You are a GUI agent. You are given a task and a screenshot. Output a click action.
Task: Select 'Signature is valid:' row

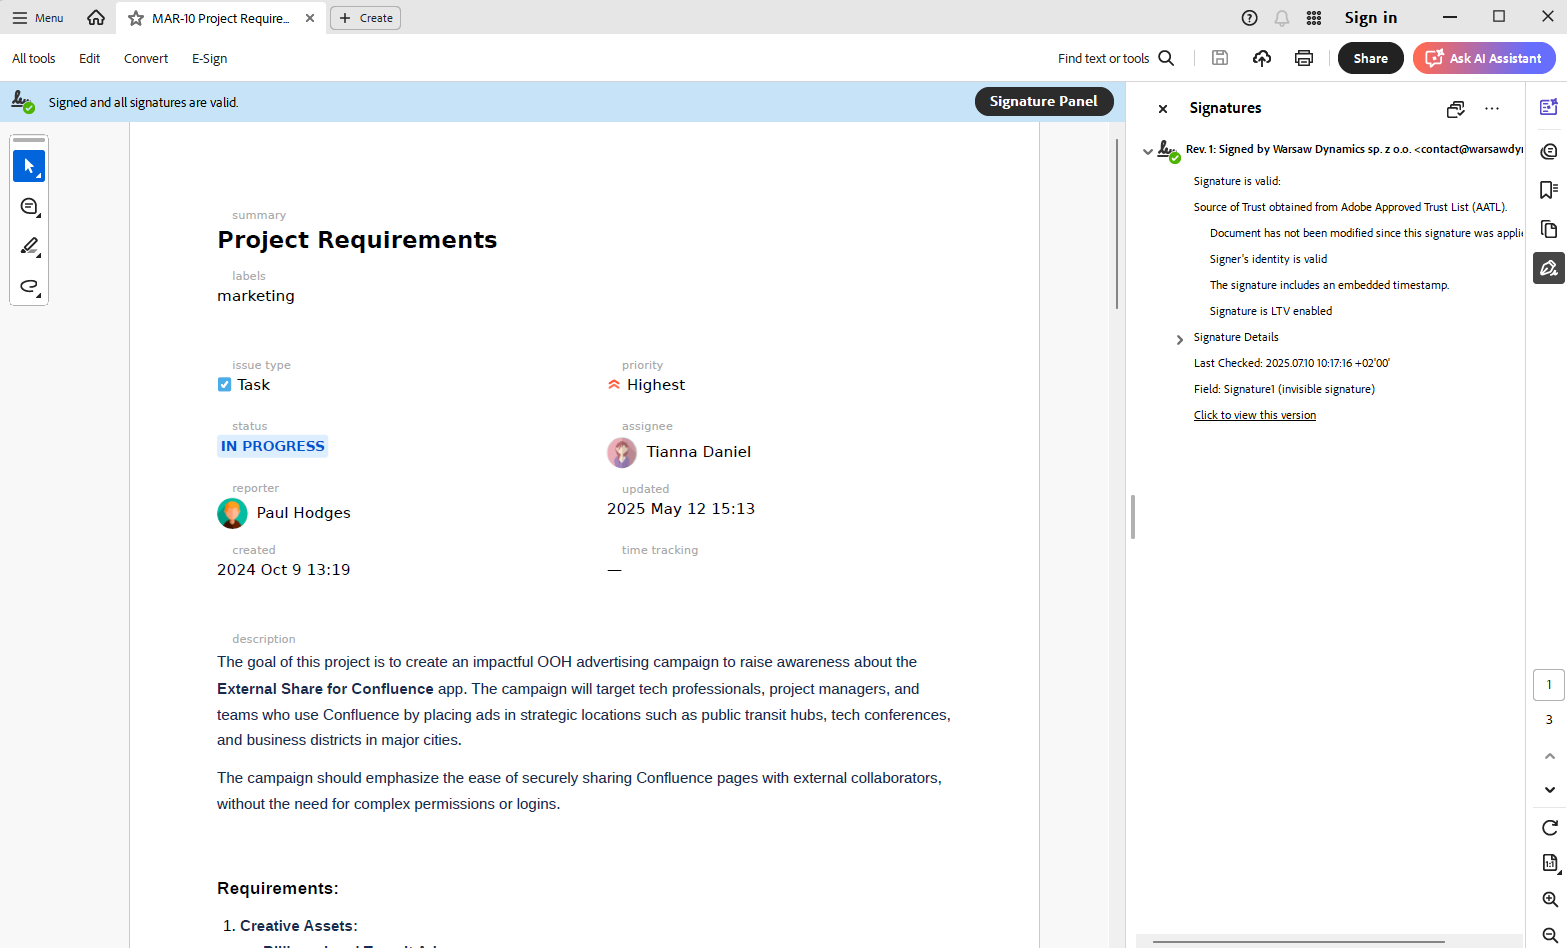1237,181
